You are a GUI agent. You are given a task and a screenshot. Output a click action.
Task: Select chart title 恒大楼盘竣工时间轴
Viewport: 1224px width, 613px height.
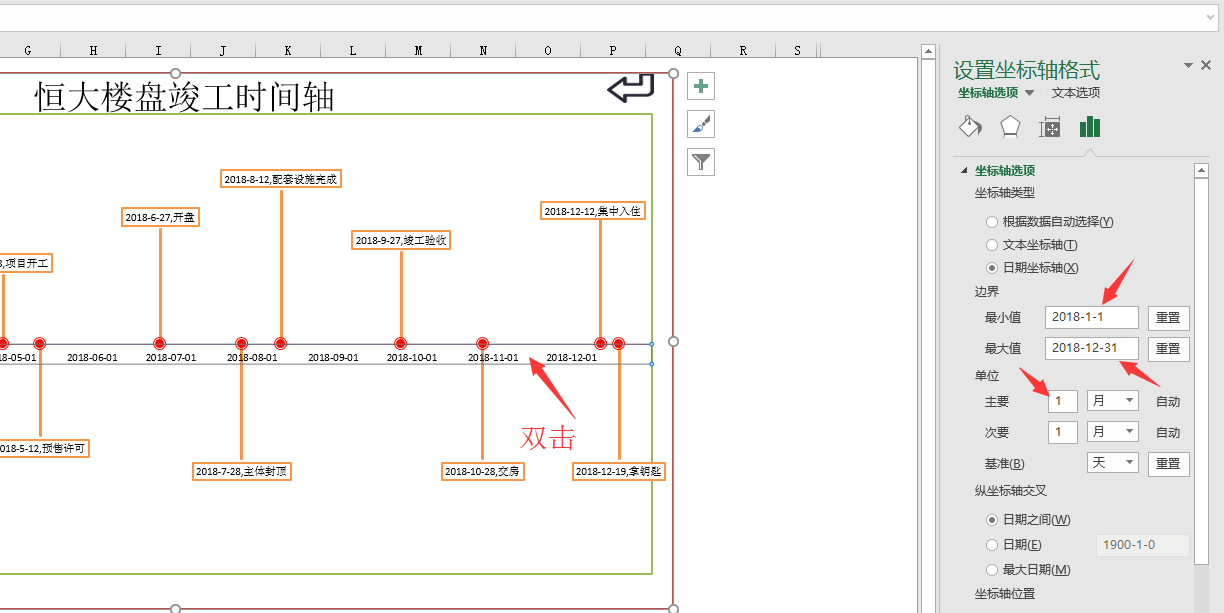[x=185, y=97]
